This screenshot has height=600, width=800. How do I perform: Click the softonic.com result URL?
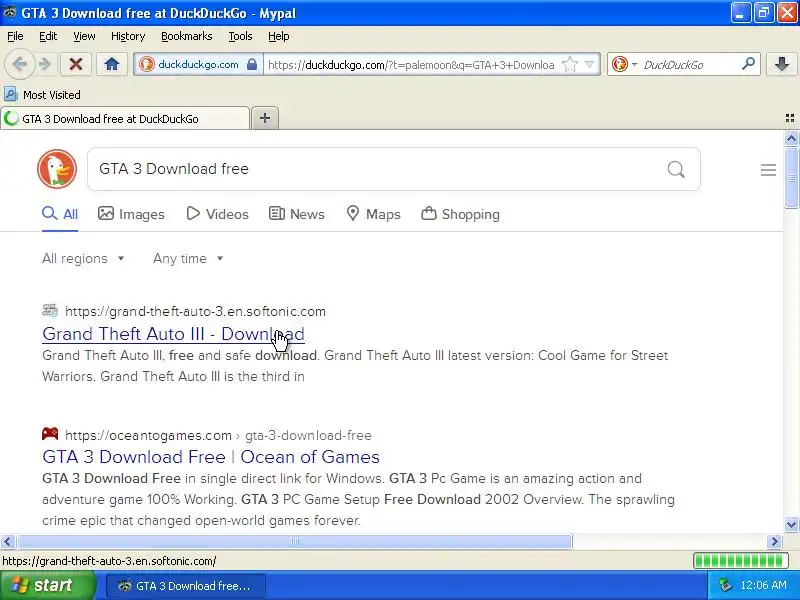point(195,311)
